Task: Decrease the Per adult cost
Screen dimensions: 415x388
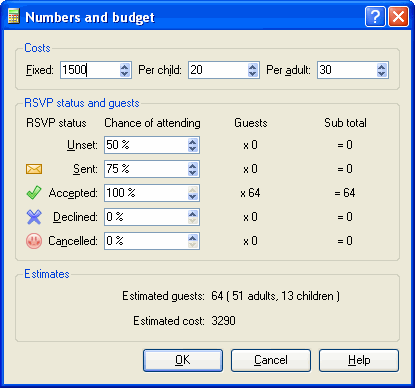Action: point(382,74)
